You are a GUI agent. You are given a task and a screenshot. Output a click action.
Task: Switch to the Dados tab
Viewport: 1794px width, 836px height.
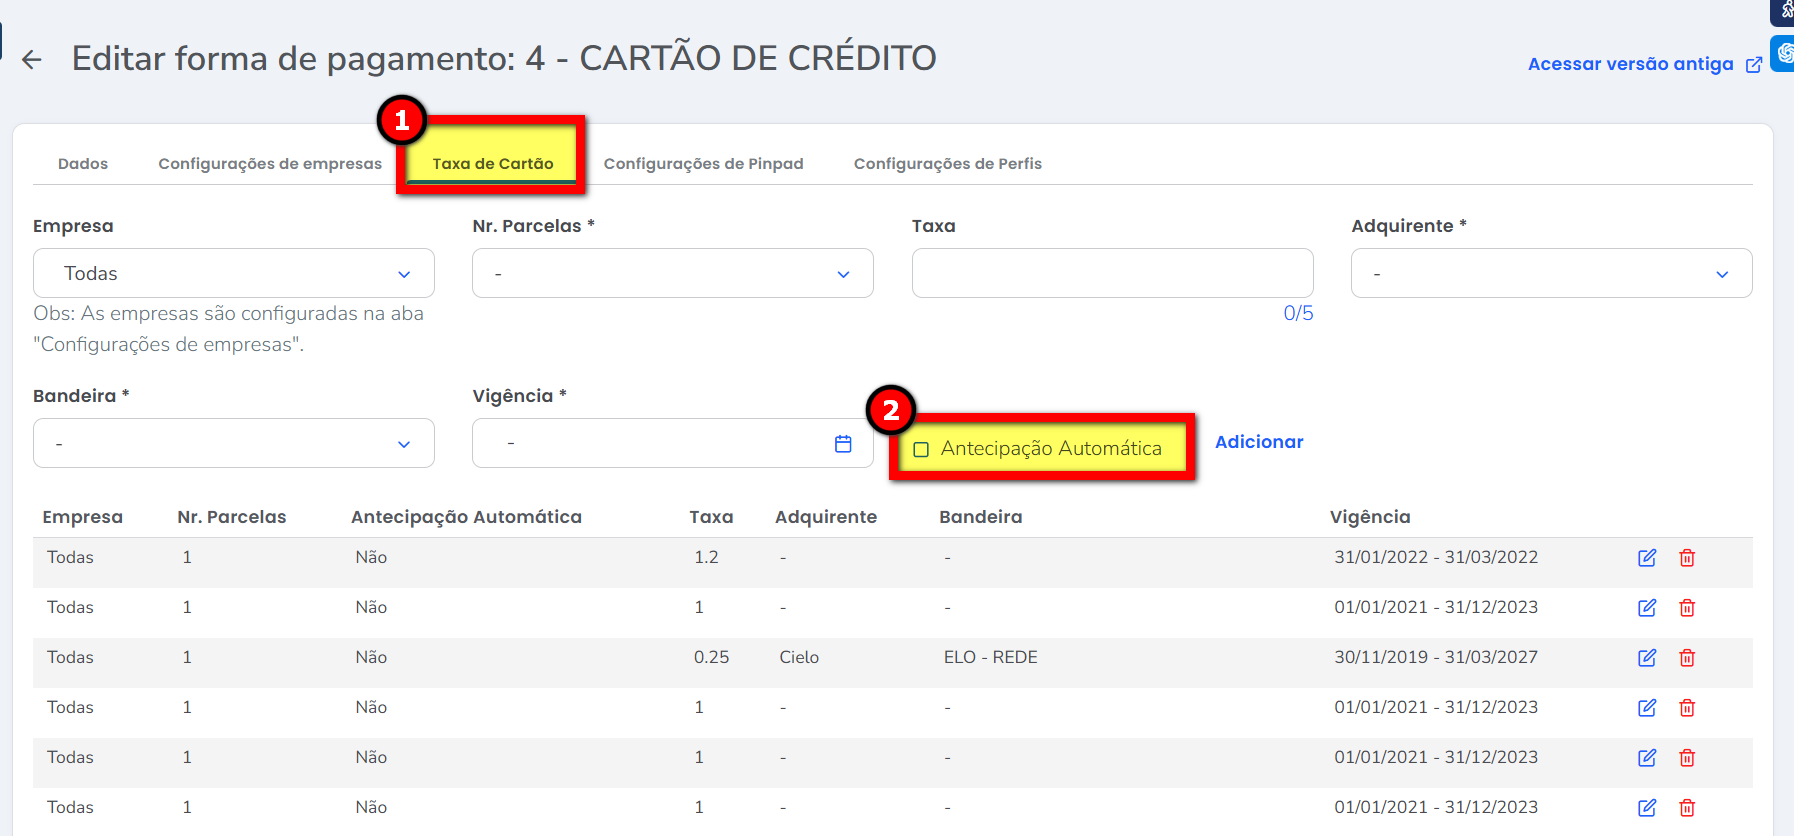click(x=83, y=164)
